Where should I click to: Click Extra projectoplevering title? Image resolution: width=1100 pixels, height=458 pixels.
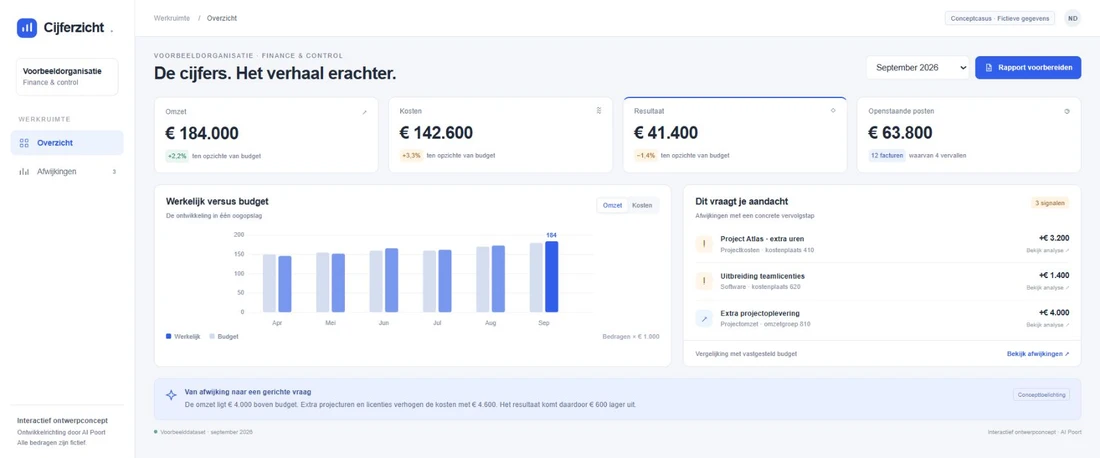click(760, 313)
